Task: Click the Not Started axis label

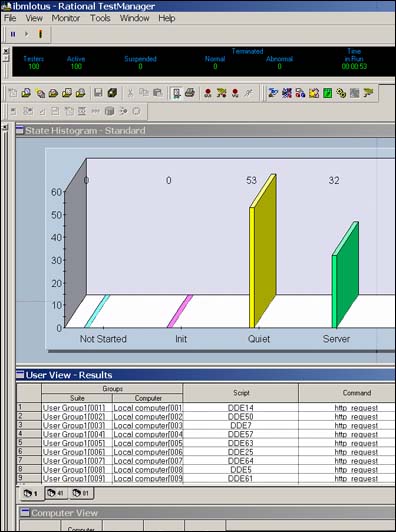Action: pyautogui.click(x=103, y=339)
